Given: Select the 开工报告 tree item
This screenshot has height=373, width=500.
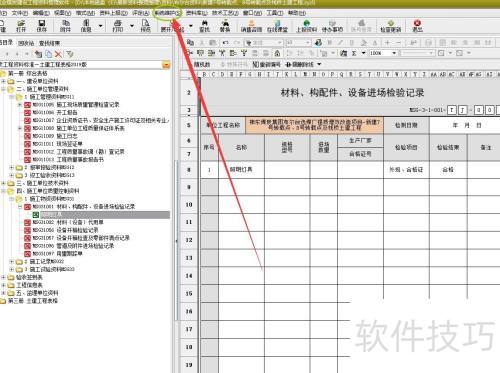Looking at the screenshot, I should pyautogui.click(x=67, y=113).
